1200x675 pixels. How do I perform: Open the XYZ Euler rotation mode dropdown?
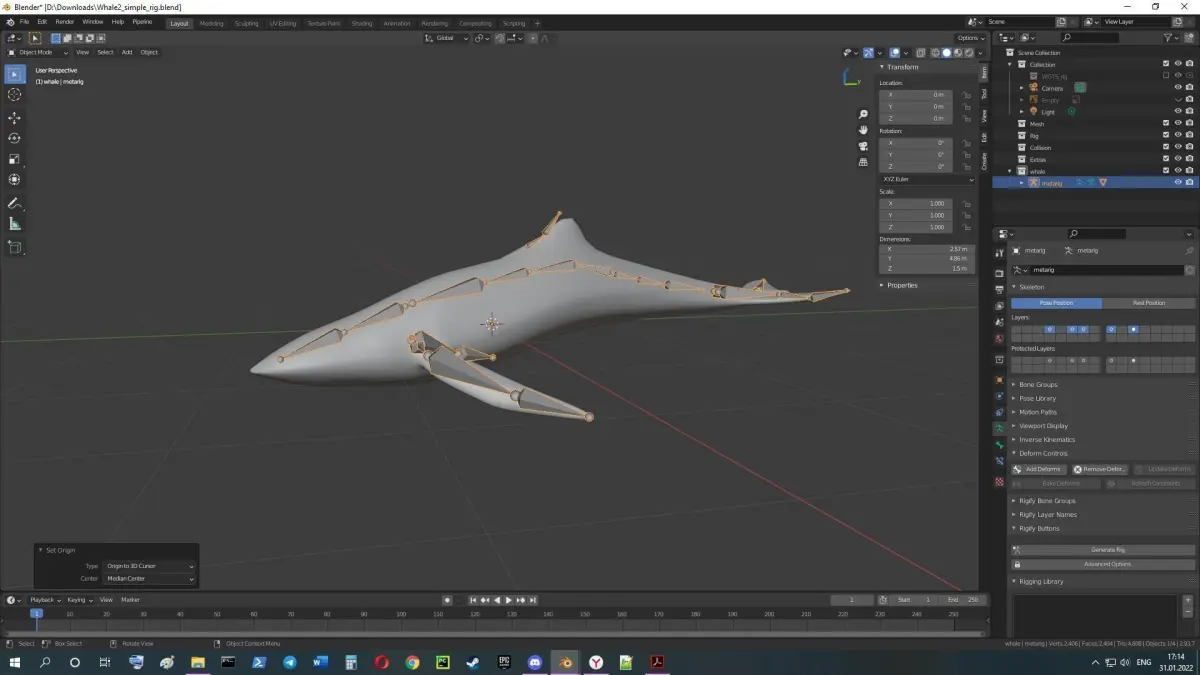pos(927,179)
